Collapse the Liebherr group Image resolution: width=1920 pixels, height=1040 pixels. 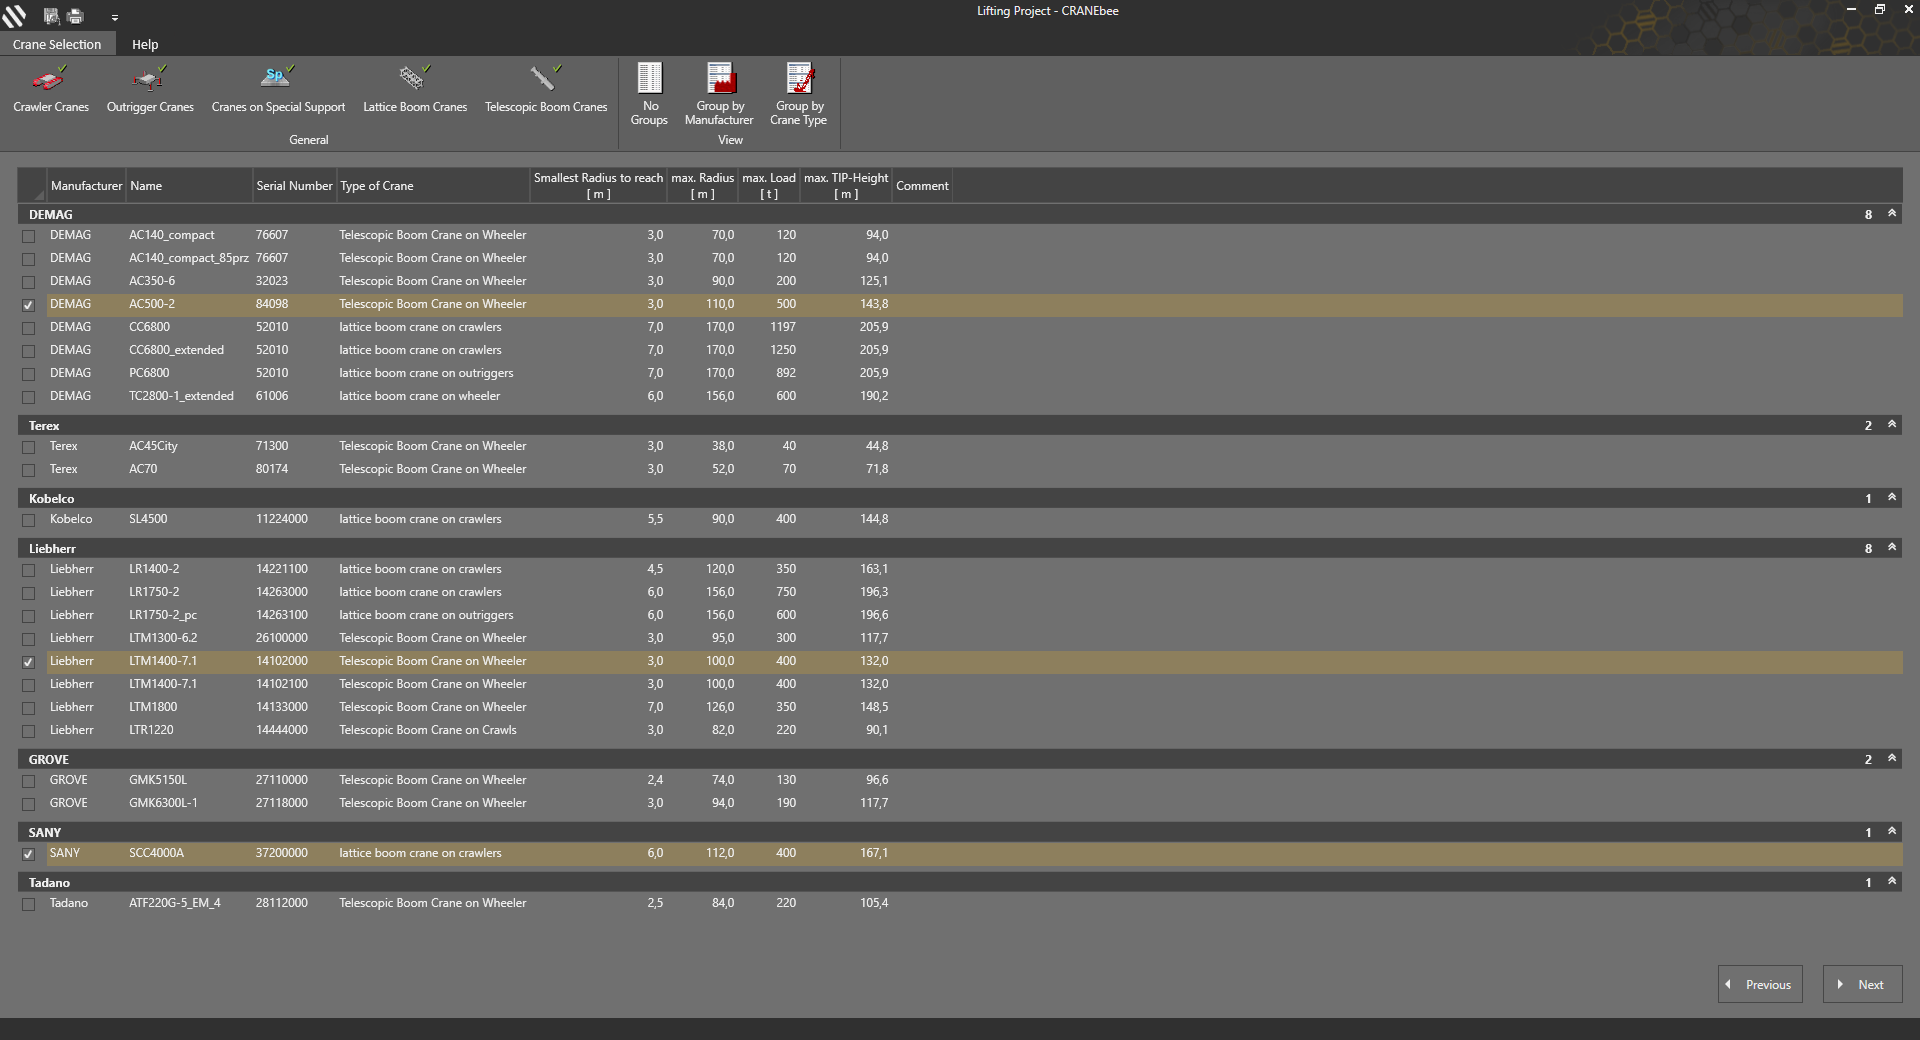(1891, 548)
